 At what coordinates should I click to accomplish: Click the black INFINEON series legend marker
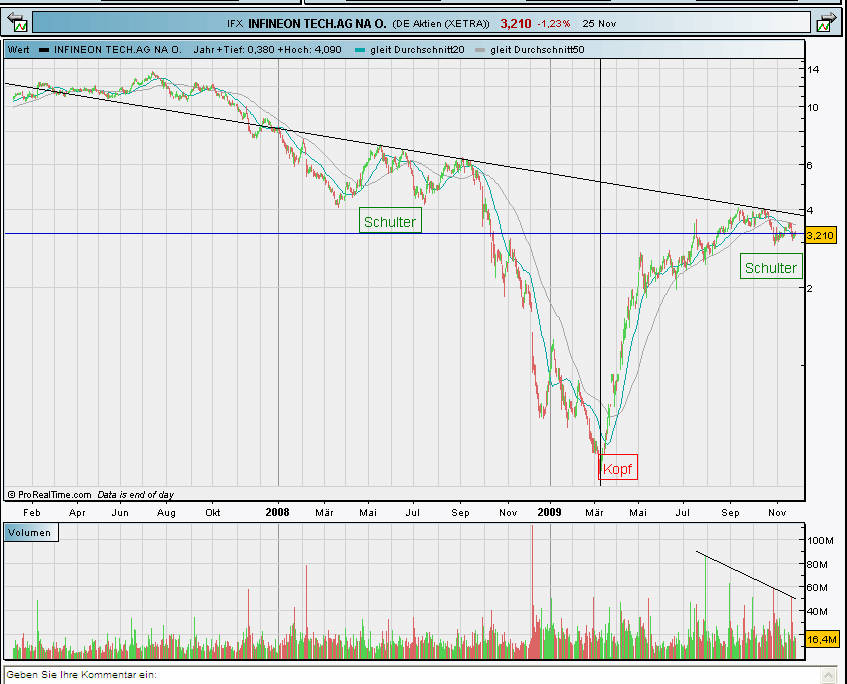tap(44, 50)
